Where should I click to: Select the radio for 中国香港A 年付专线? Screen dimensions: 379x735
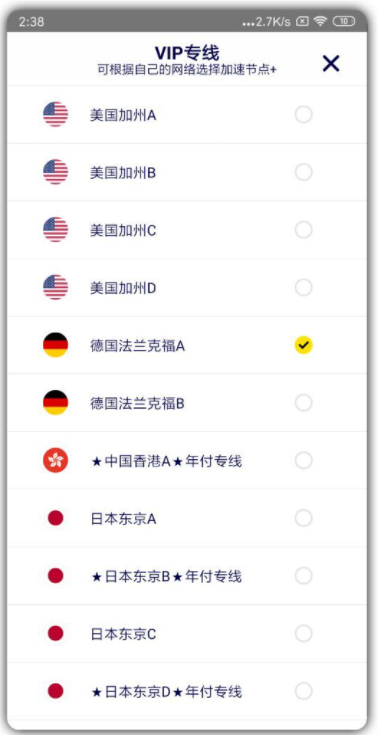tap(304, 460)
